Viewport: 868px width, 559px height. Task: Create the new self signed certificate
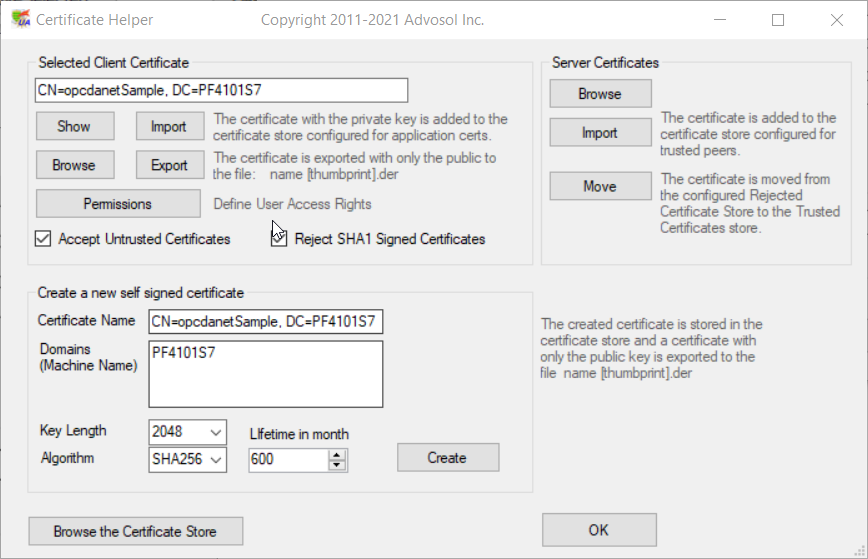448,458
